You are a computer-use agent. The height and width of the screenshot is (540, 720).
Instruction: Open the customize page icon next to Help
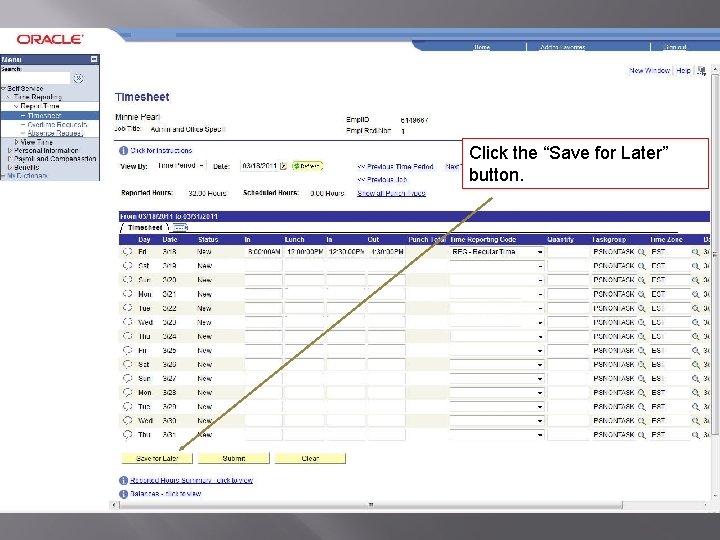(701, 71)
